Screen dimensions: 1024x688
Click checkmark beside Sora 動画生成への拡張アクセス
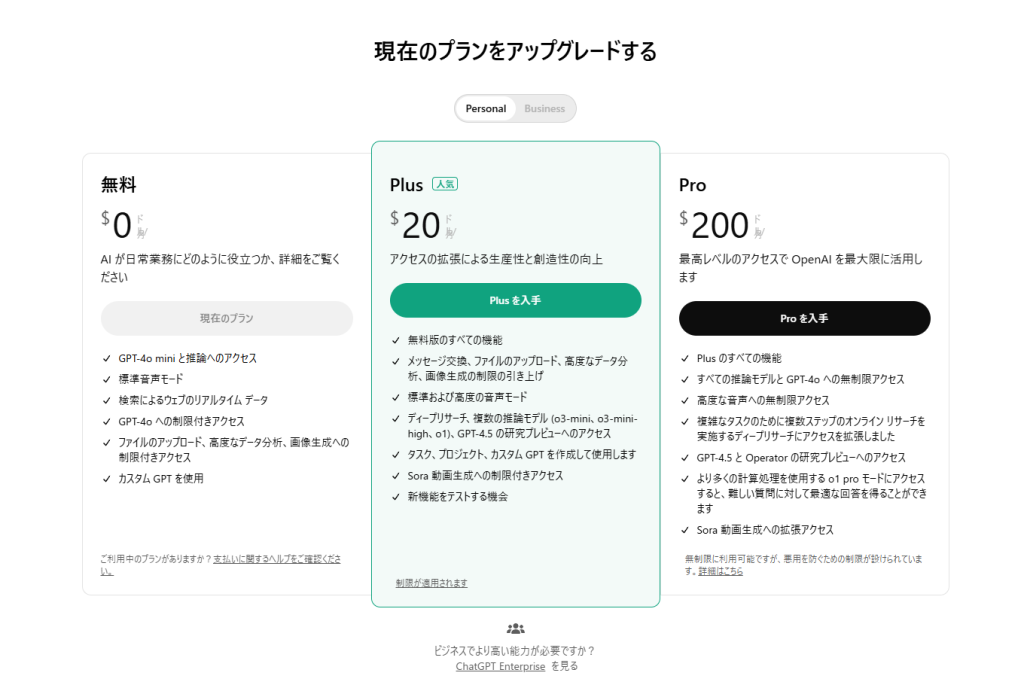(685, 530)
